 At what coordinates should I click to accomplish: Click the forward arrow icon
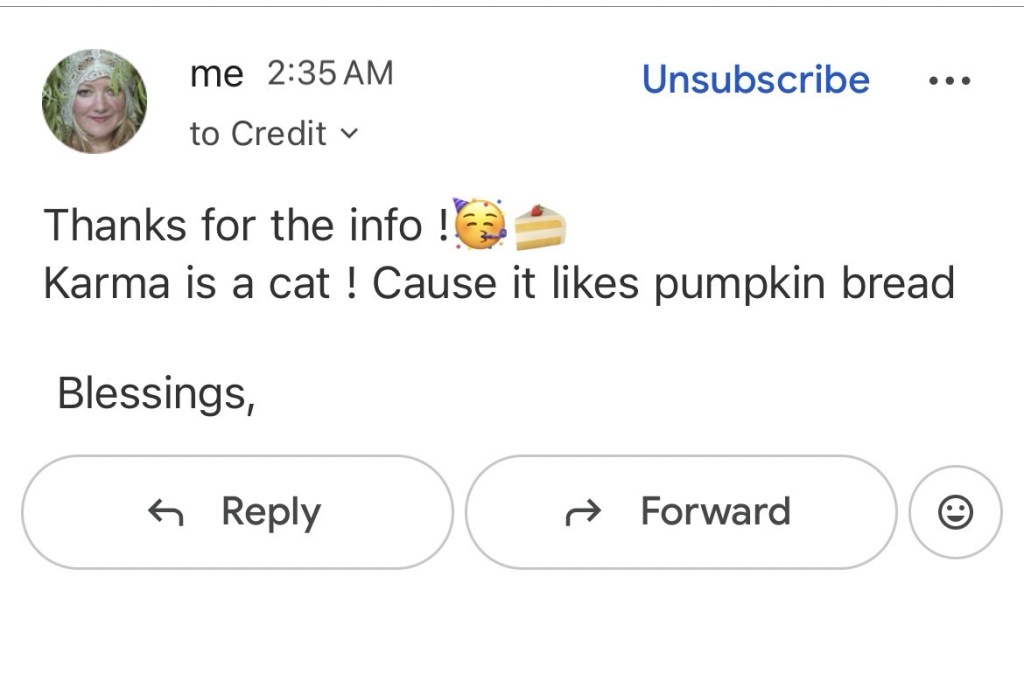582,514
